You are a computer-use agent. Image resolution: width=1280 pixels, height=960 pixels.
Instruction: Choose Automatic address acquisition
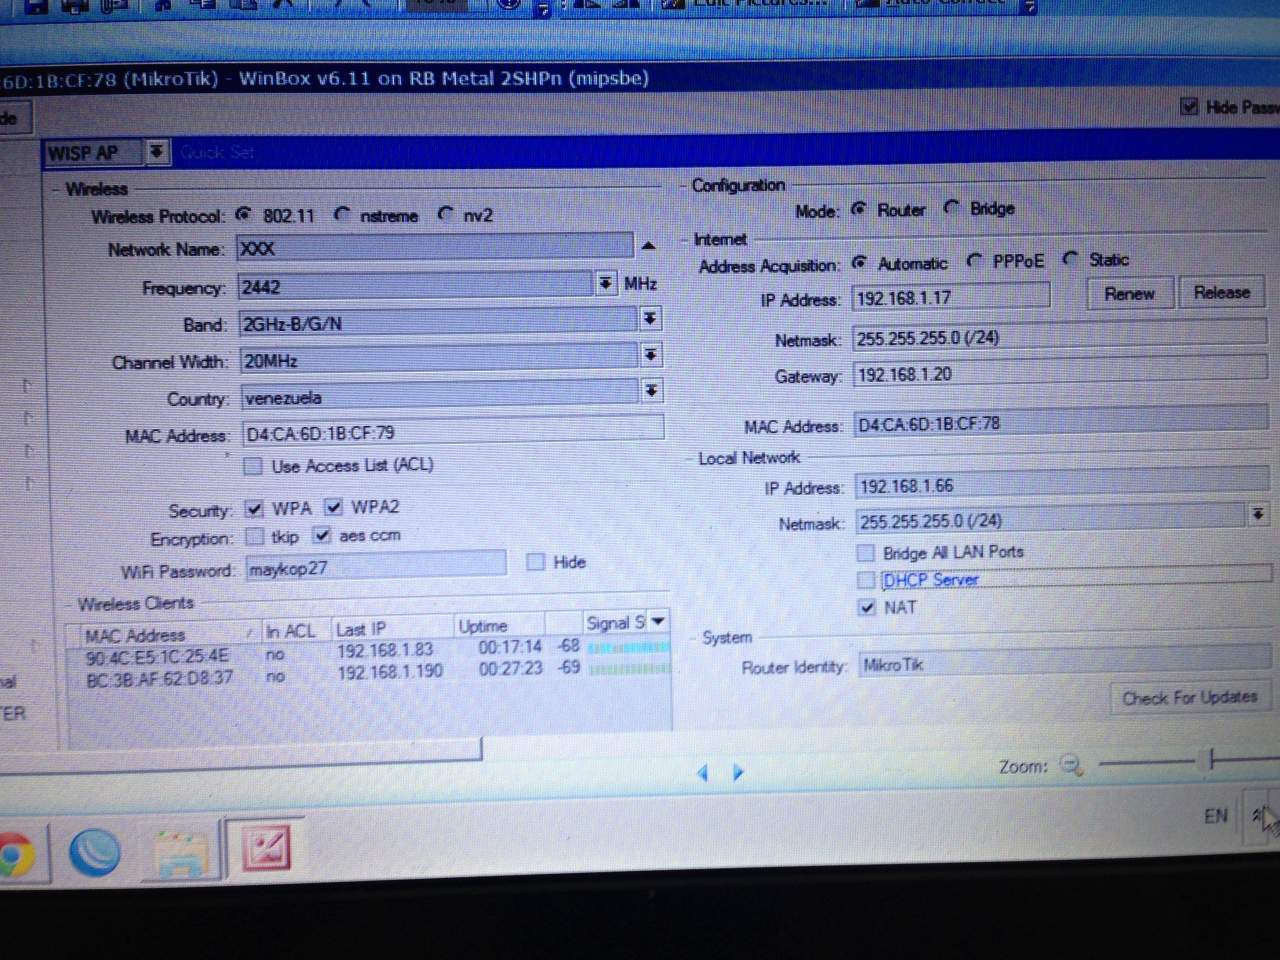click(x=858, y=263)
